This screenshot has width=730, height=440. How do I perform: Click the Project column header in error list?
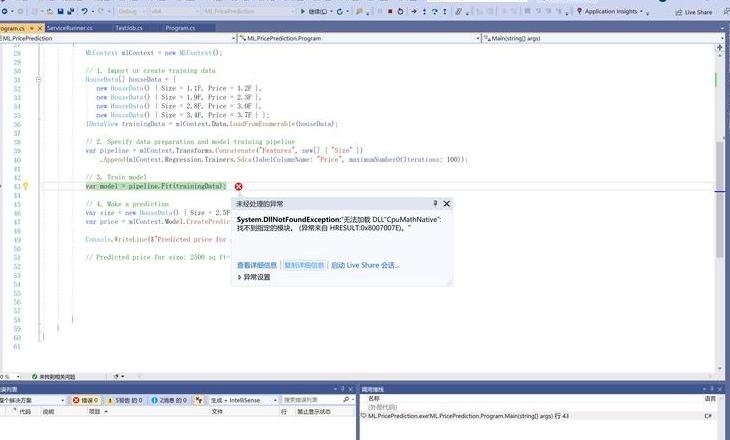click(95, 412)
